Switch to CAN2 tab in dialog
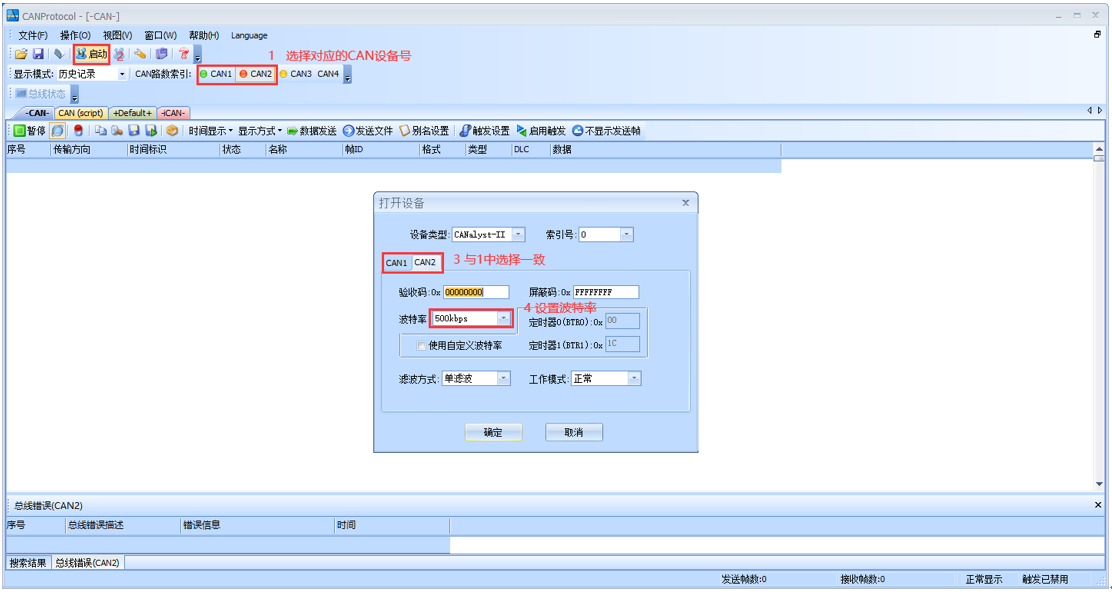The width and height of the screenshot is (1112, 592). click(x=426, y=263)
